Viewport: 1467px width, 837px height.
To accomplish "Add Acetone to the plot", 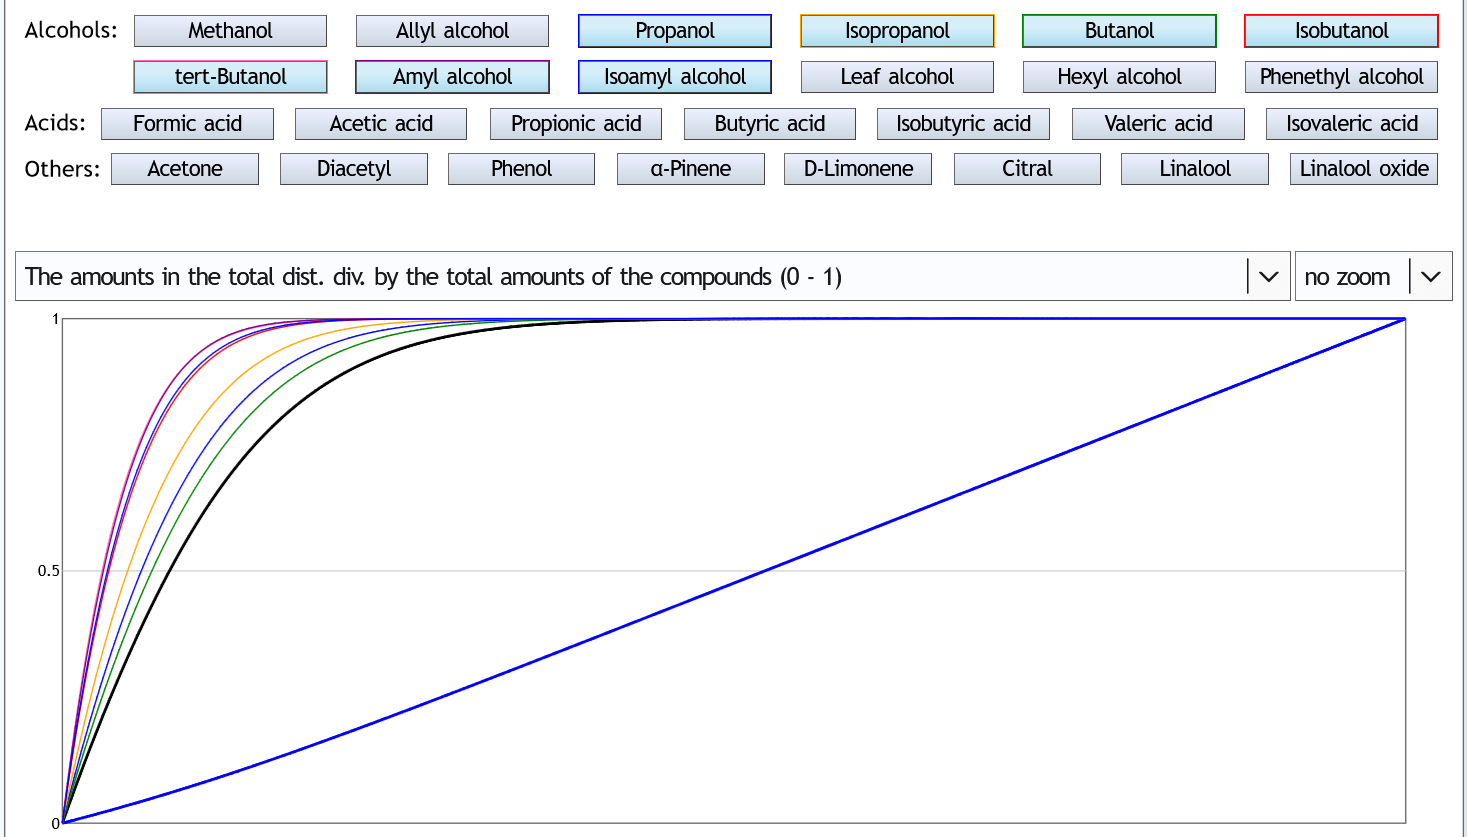I will click(x=185, y=169).
